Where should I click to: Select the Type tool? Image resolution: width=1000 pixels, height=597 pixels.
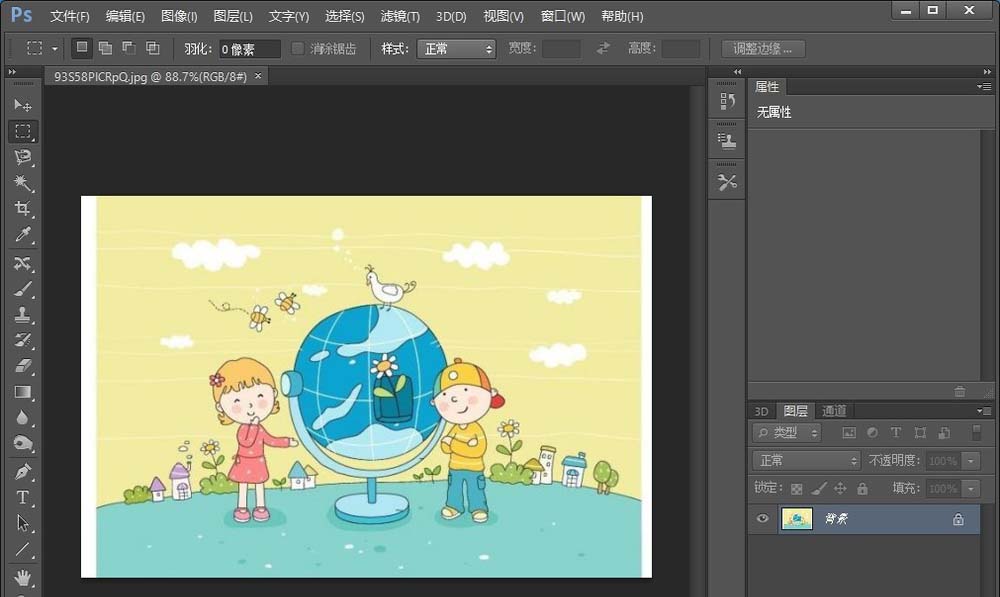pos(23,498)
